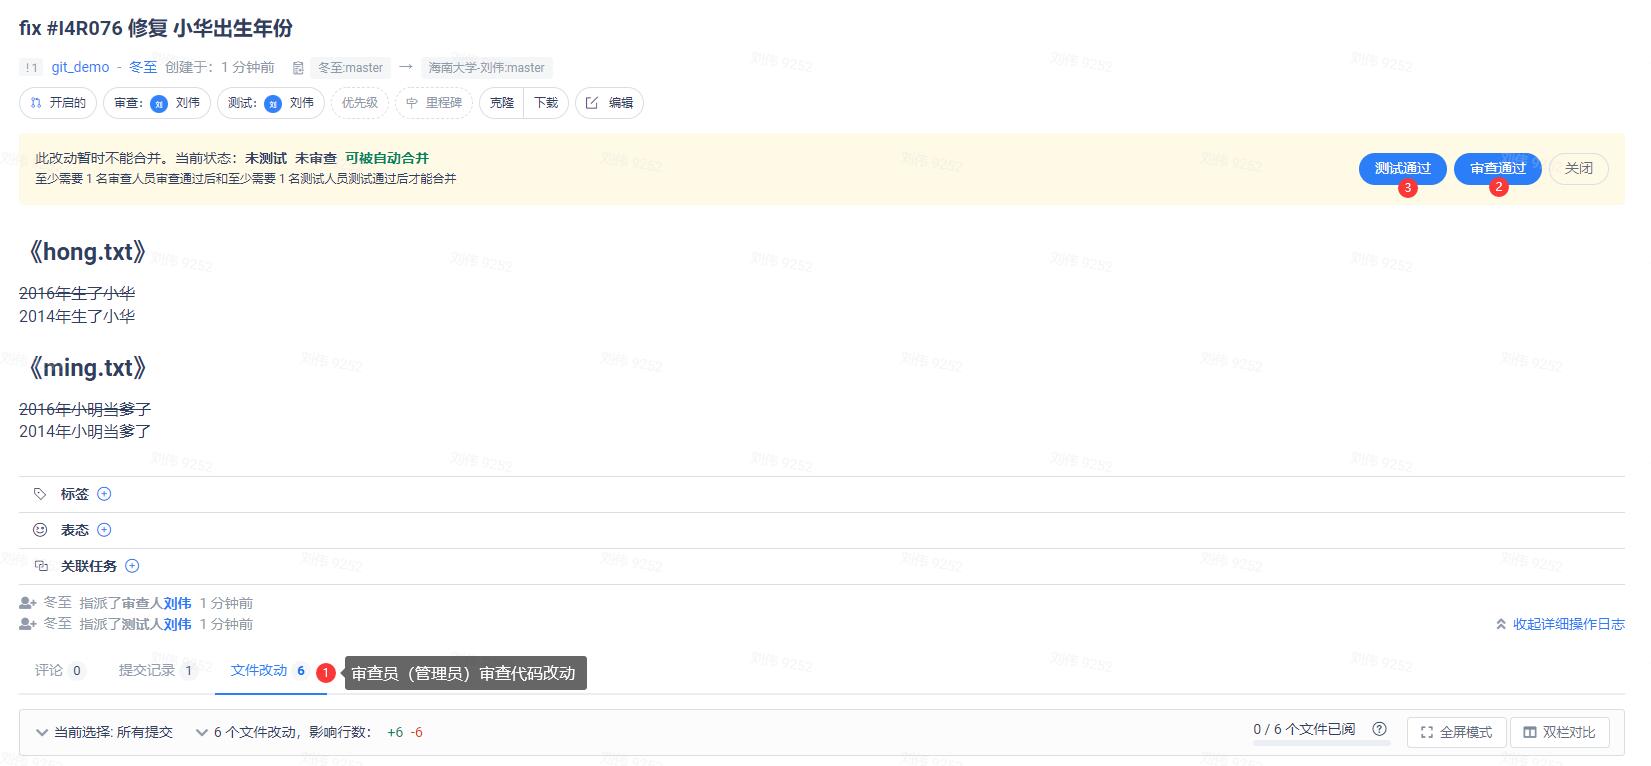This screenshot has width=1651, height=766.
Task: Click the plus icon next to 标签
Action: coord(104,494)
